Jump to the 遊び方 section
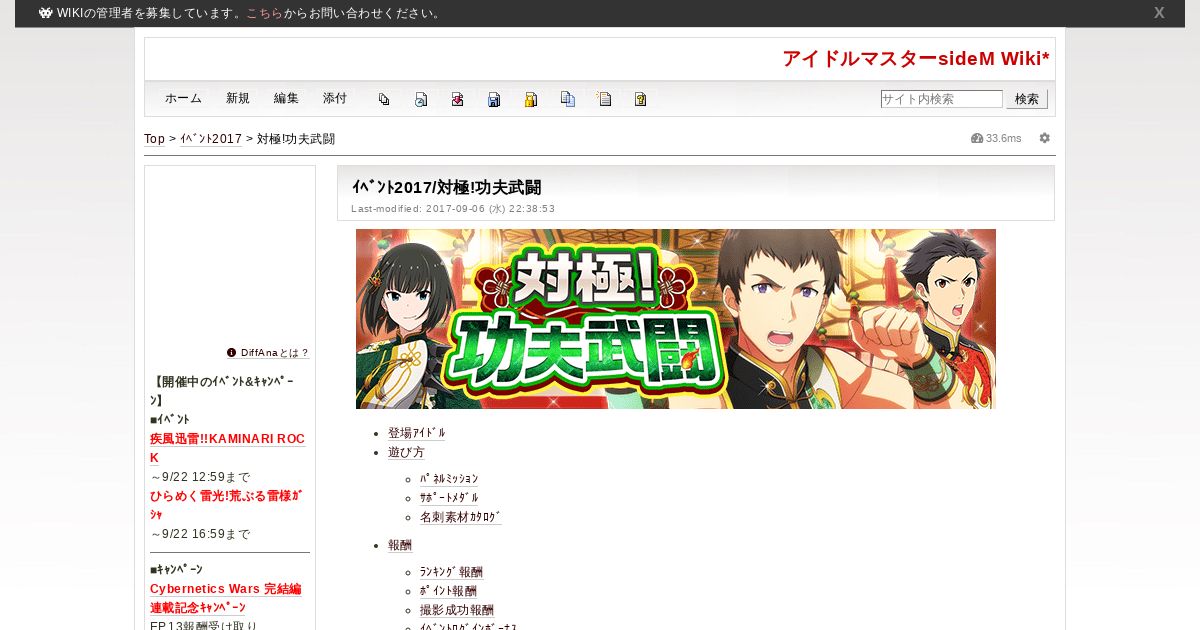1200x630 pixels. [406, 452]
